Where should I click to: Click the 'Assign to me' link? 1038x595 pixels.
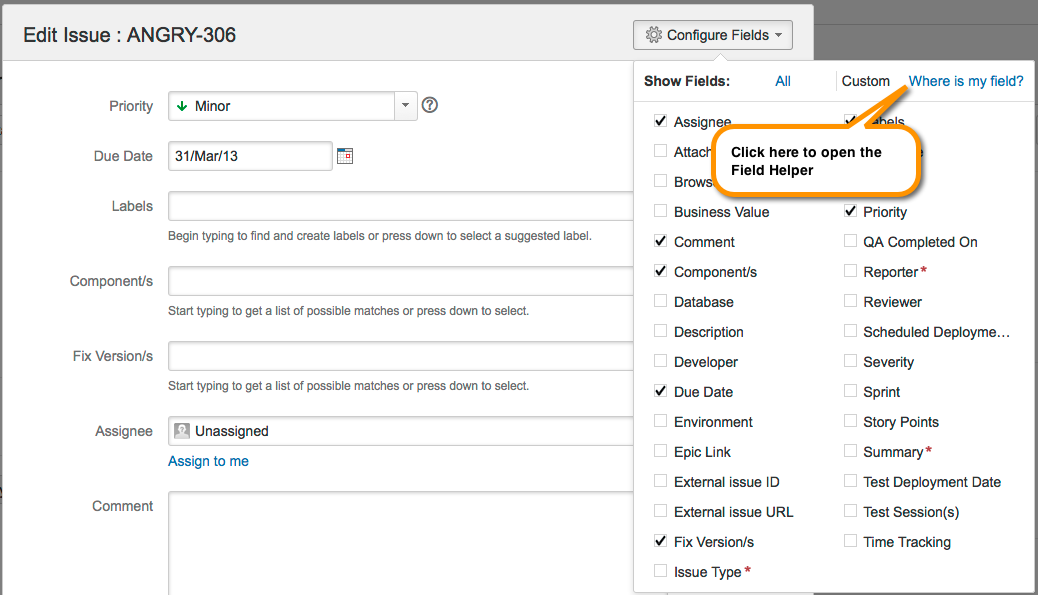pos(208,461)
